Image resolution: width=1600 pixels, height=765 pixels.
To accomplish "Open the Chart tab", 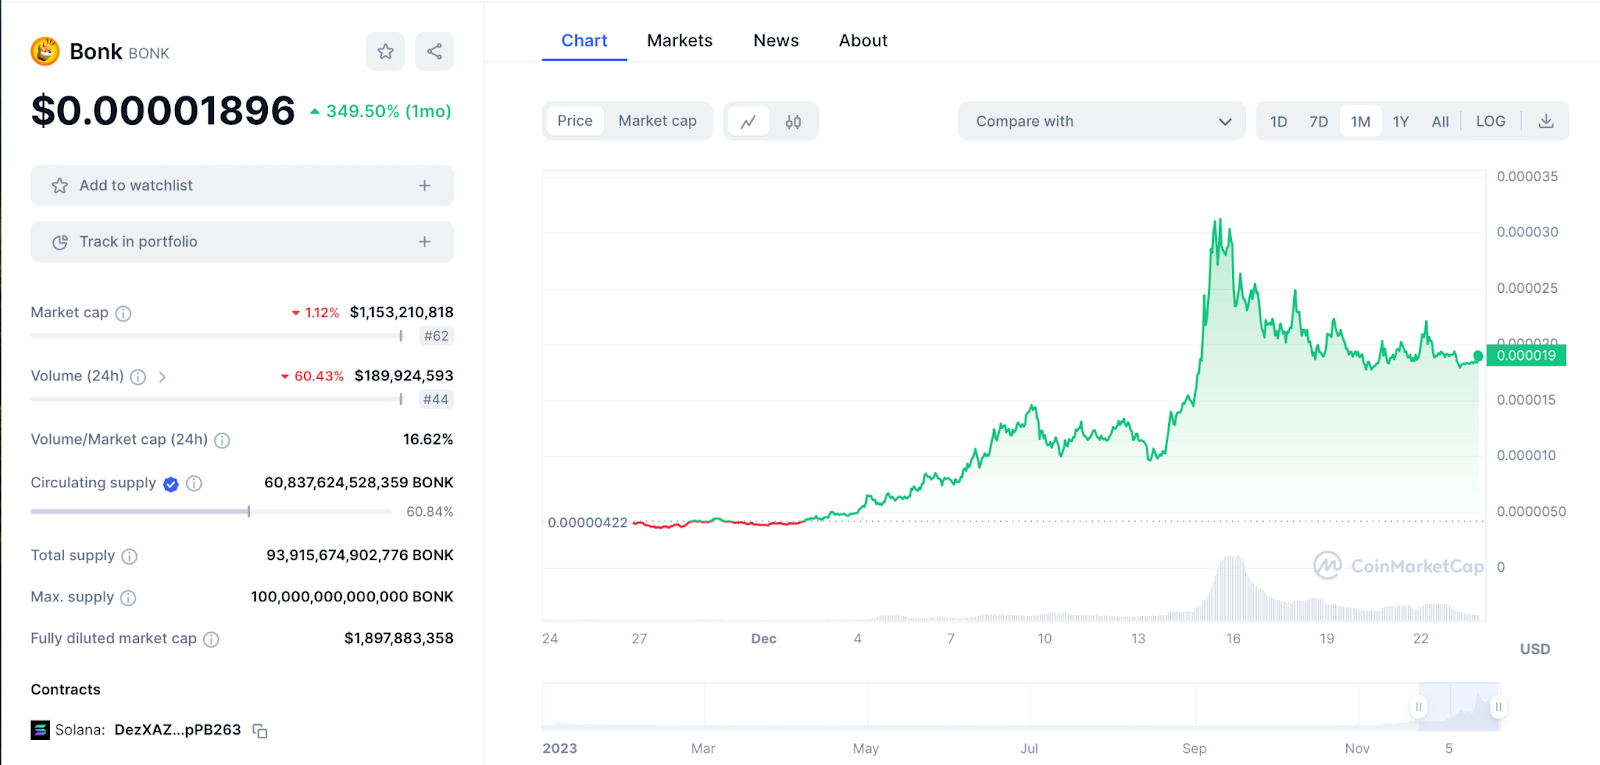I will pyautogui.click(x=584, y=41).
